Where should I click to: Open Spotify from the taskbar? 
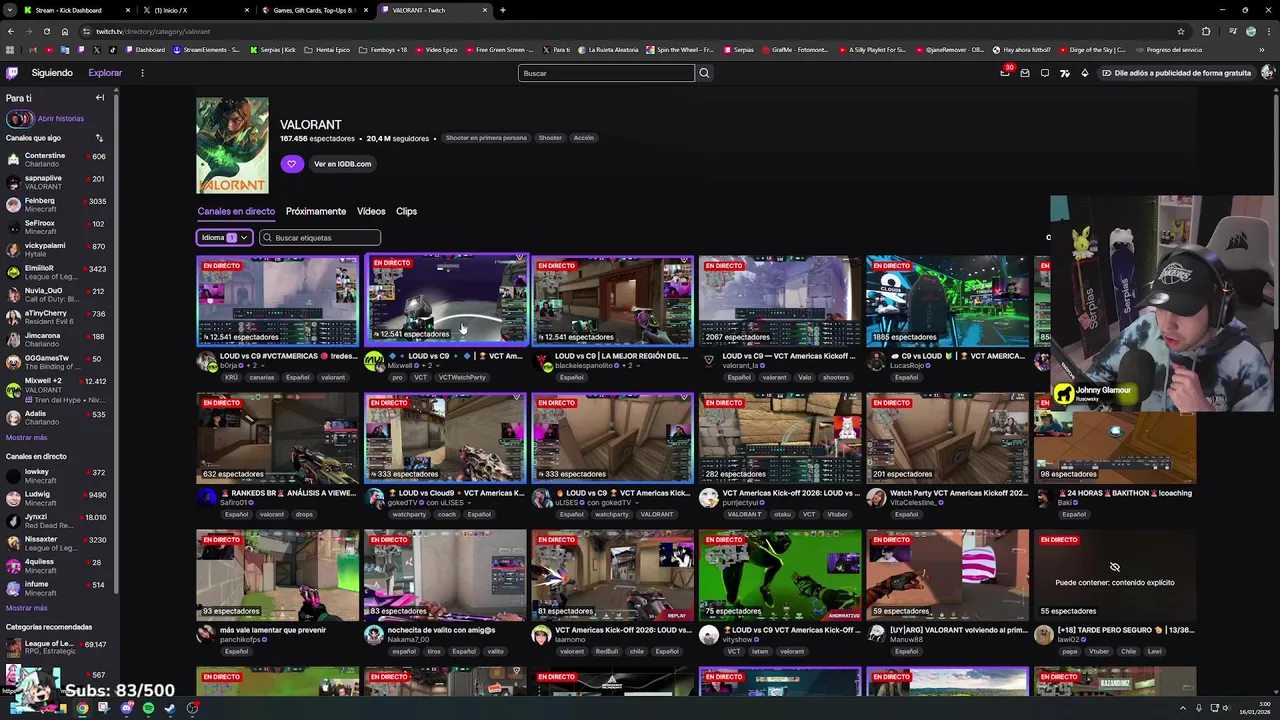click(148, 708)
